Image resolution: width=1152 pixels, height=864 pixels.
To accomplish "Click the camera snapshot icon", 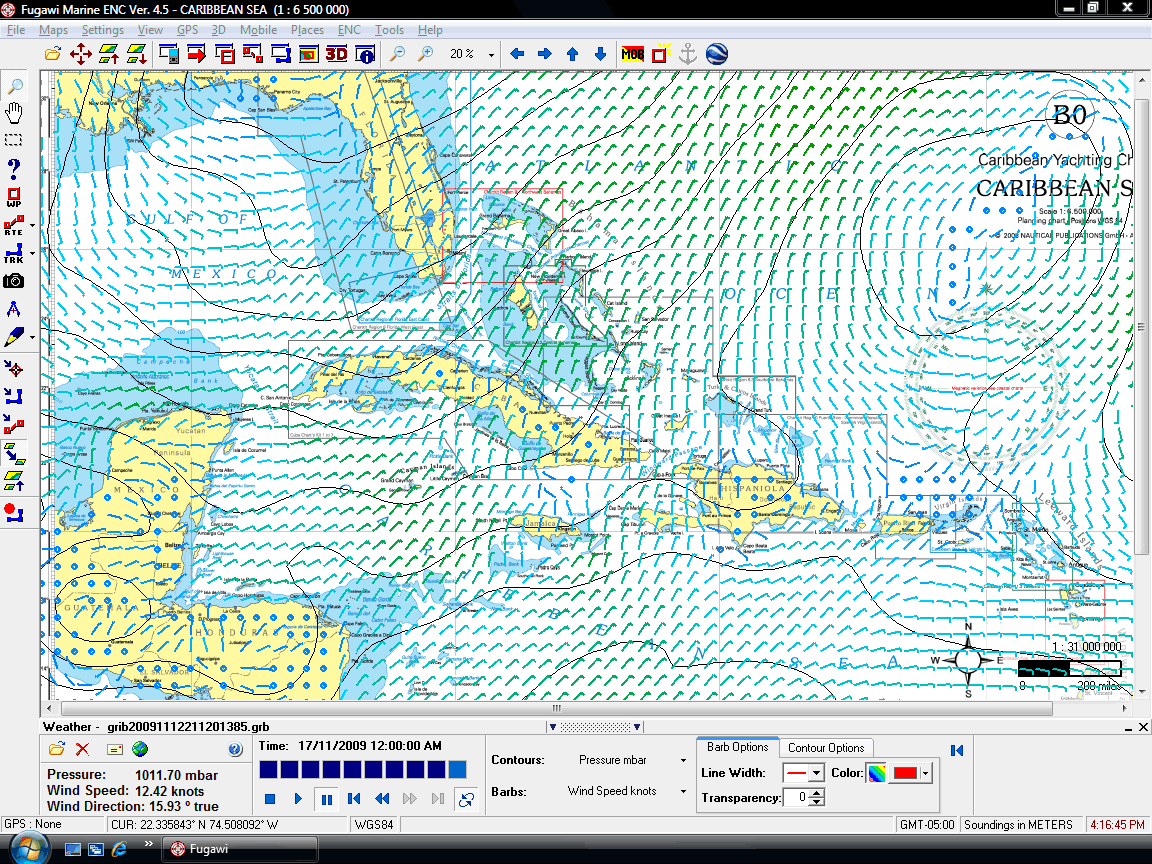I will coord(14,281).
